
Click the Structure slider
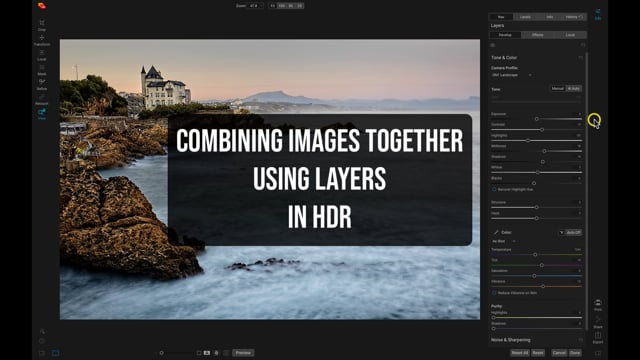pyautogui.click(x=537, y=207)
